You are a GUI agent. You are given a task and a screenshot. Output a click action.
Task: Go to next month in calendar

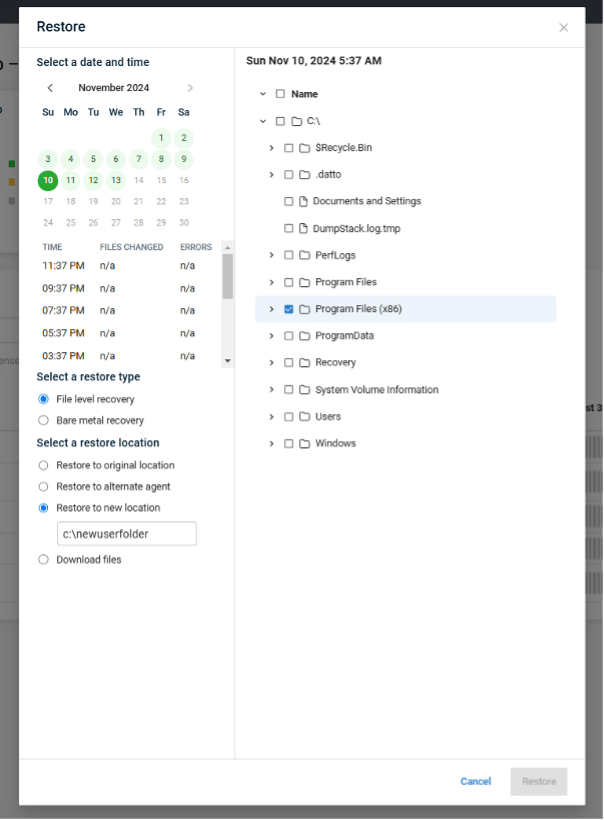(190, 88)
